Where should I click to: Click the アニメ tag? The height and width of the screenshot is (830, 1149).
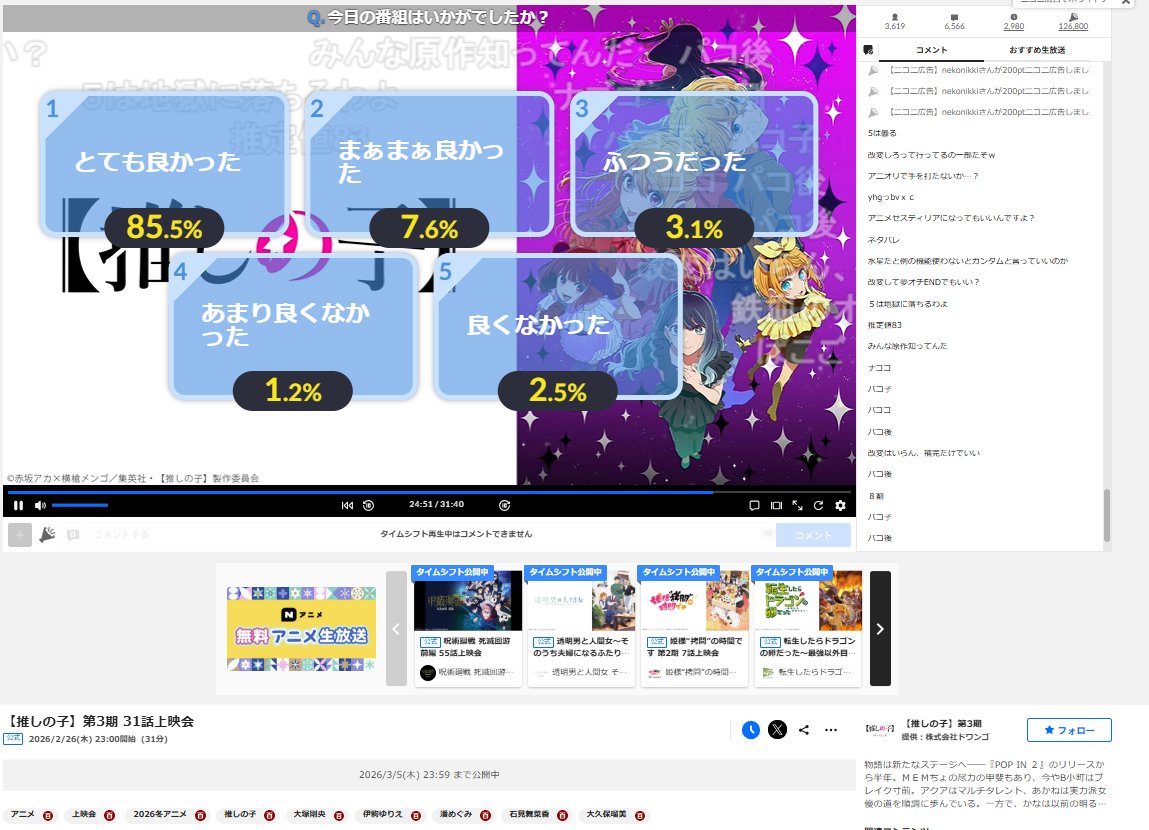[x=22, y=815]
